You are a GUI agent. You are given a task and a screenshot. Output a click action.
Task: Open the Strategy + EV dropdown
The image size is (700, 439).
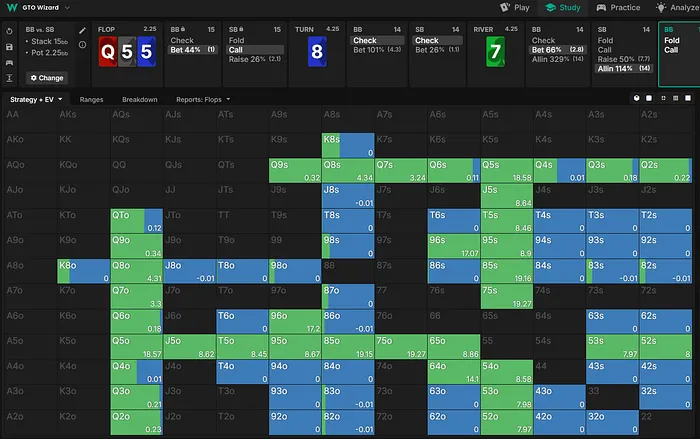(x=36, y=100)
